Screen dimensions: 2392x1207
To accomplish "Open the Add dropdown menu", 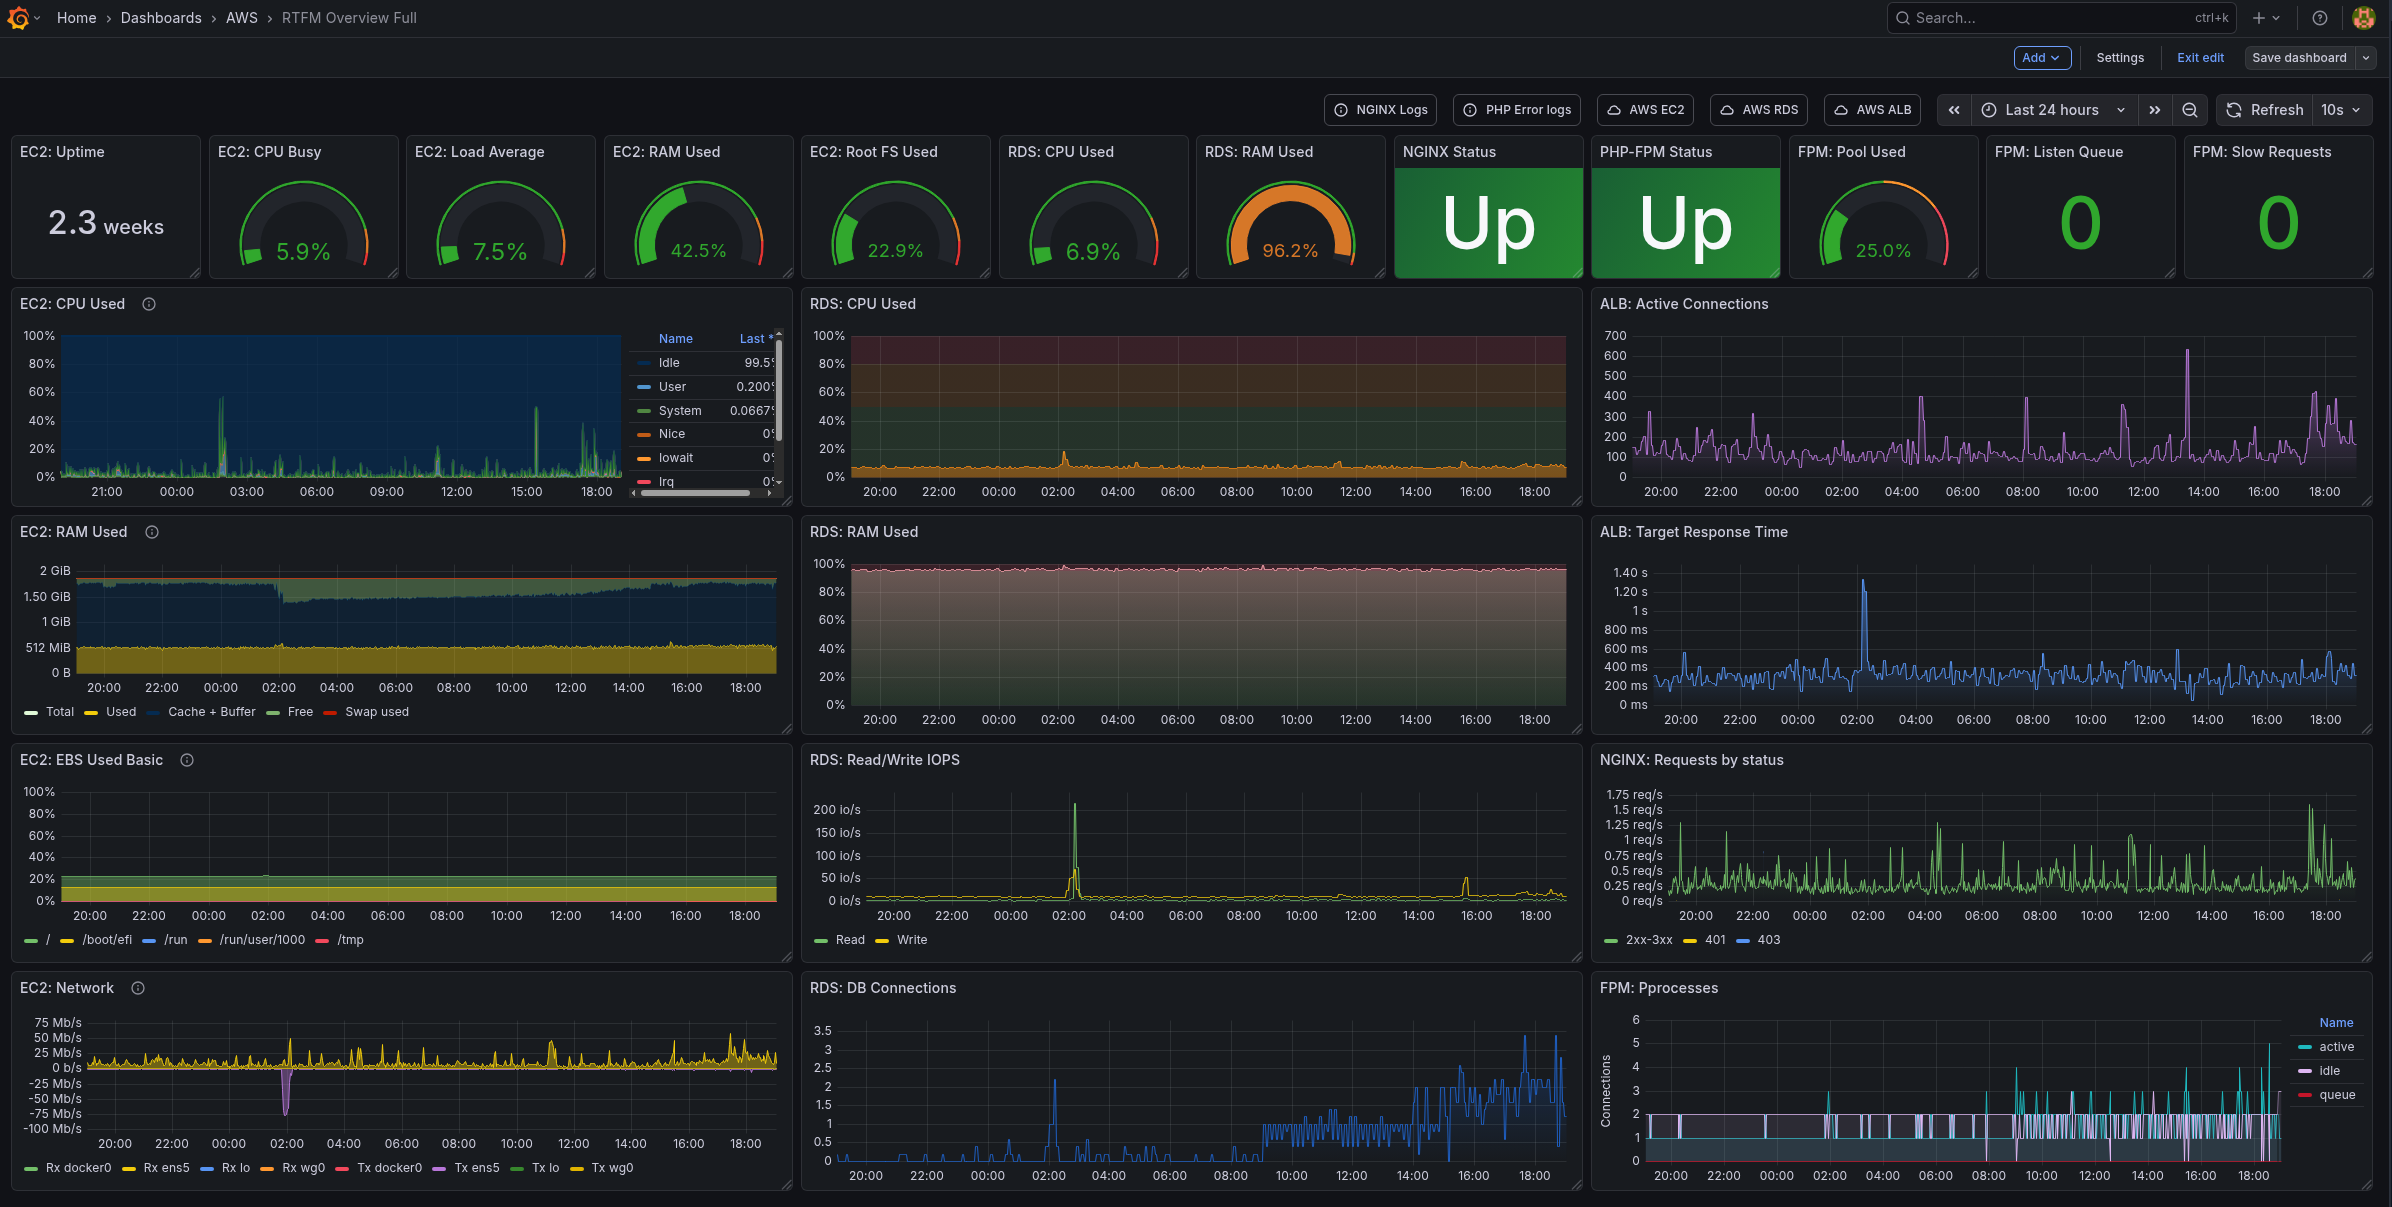I will [2041, 58].
